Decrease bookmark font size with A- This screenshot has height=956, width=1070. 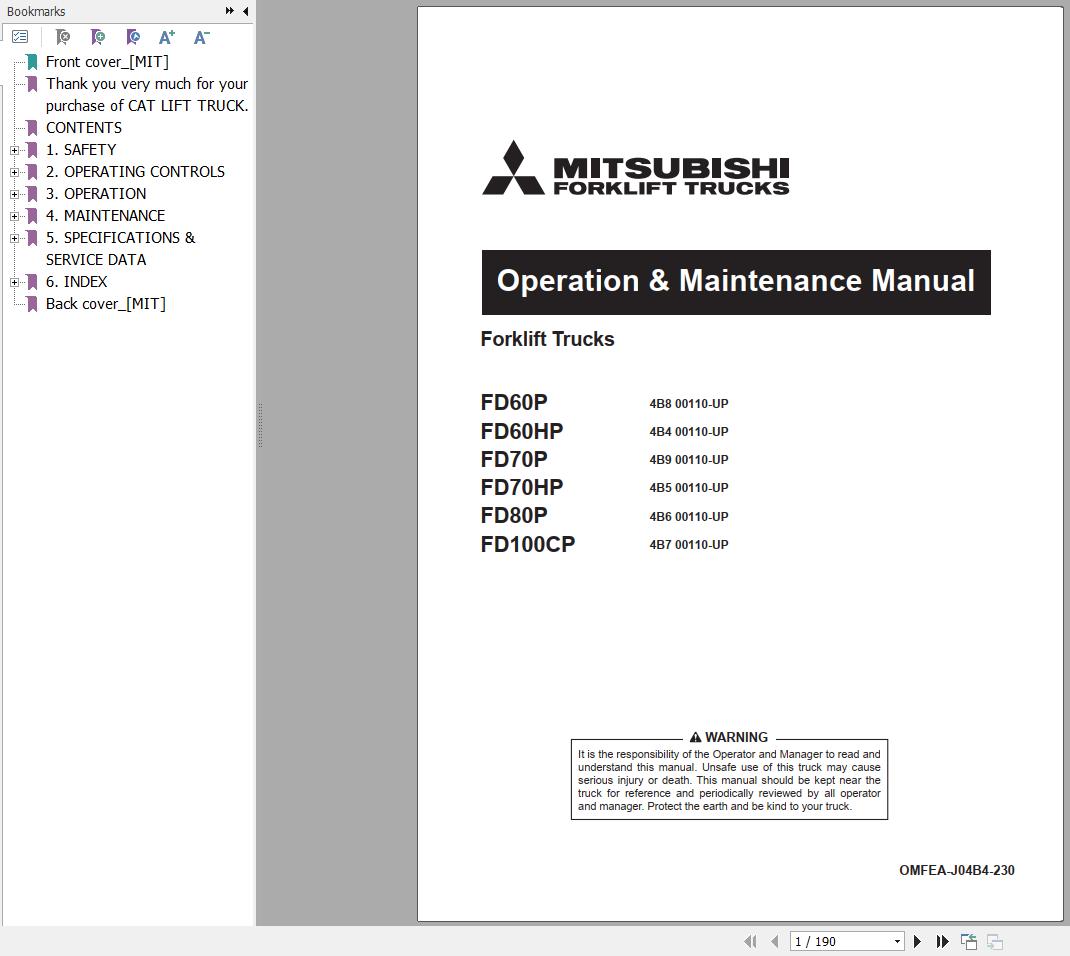(201, 37)
